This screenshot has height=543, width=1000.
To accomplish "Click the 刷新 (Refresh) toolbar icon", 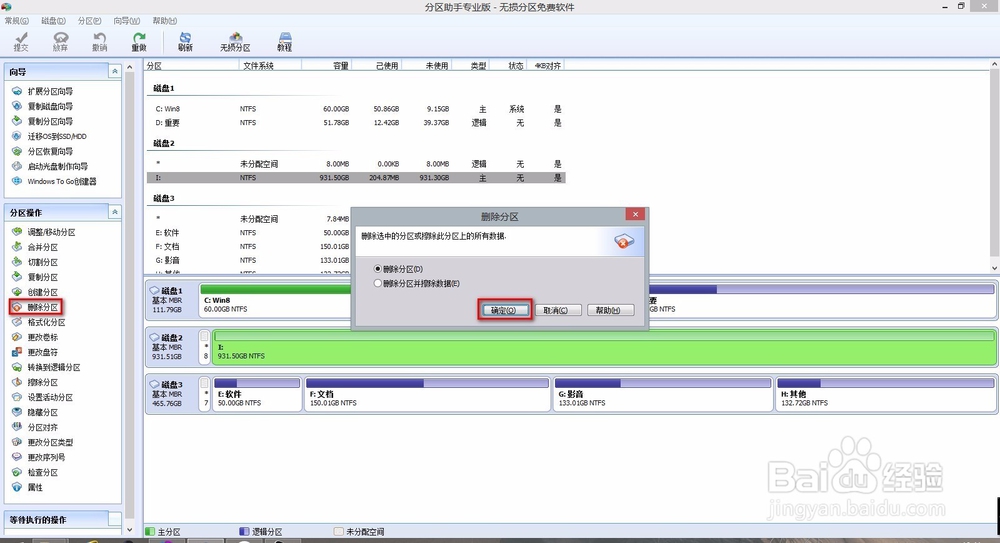I will 185,42.
